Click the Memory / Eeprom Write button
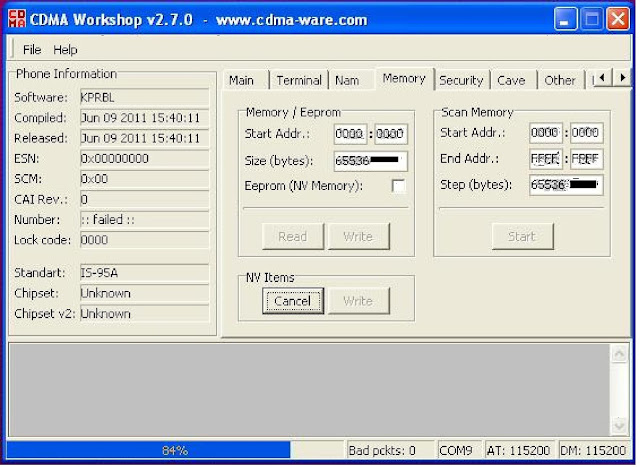This screenshot has height=467, width=640. [358, 236]
